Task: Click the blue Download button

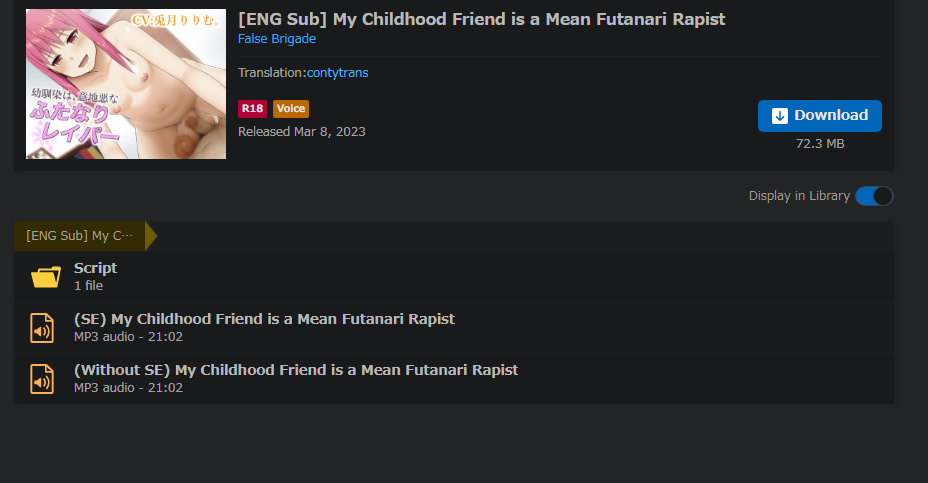Action: point(820,115)
